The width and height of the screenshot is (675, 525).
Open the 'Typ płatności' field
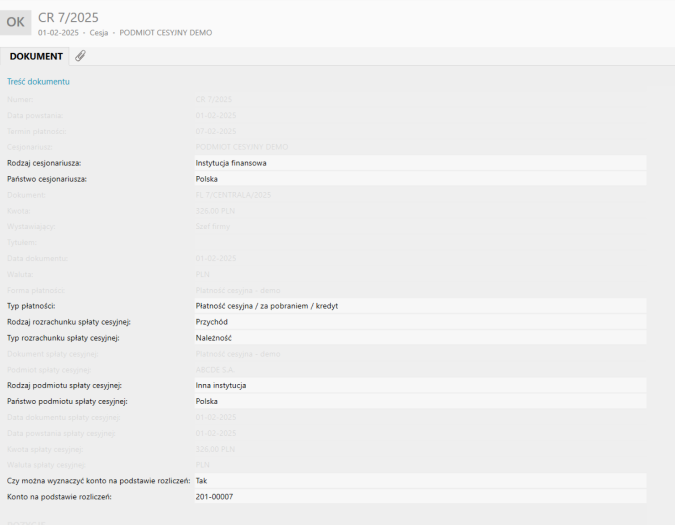coord(418,304)
